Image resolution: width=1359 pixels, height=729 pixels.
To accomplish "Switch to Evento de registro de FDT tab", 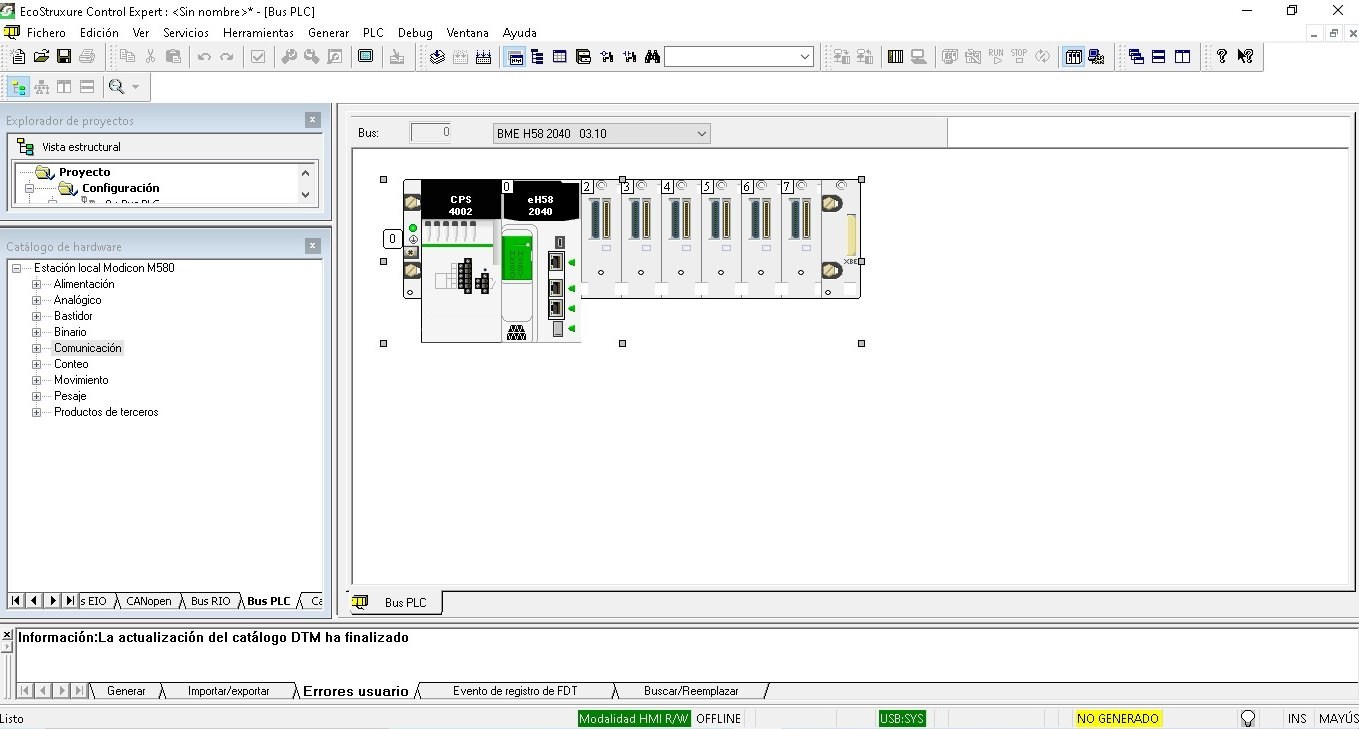I will pyautogui.click(x=515, y=691).
